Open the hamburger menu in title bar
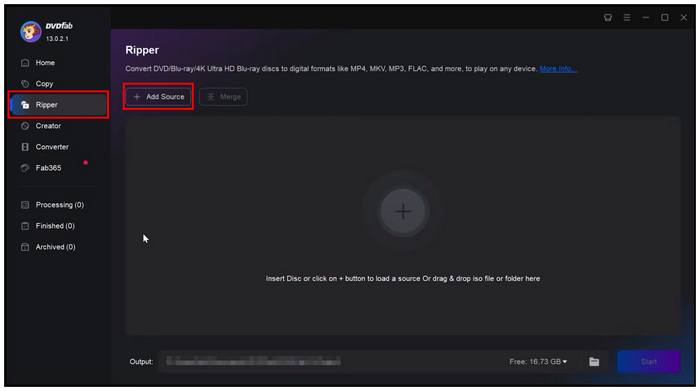The height and width of the screenshot is (391, 700). tap(627, 17)
